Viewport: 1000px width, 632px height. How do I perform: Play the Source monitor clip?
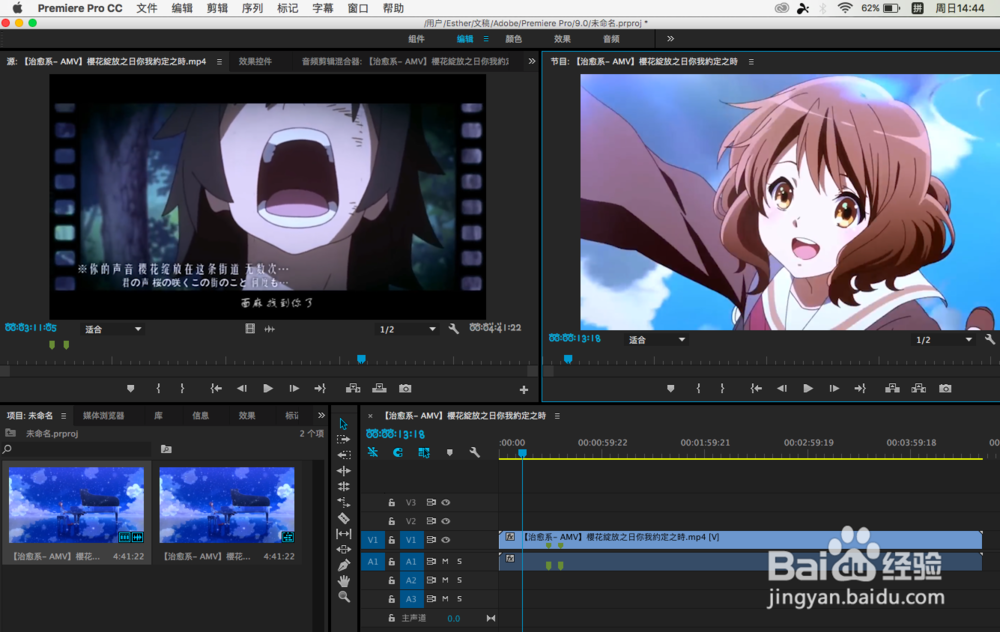[268, 388]
